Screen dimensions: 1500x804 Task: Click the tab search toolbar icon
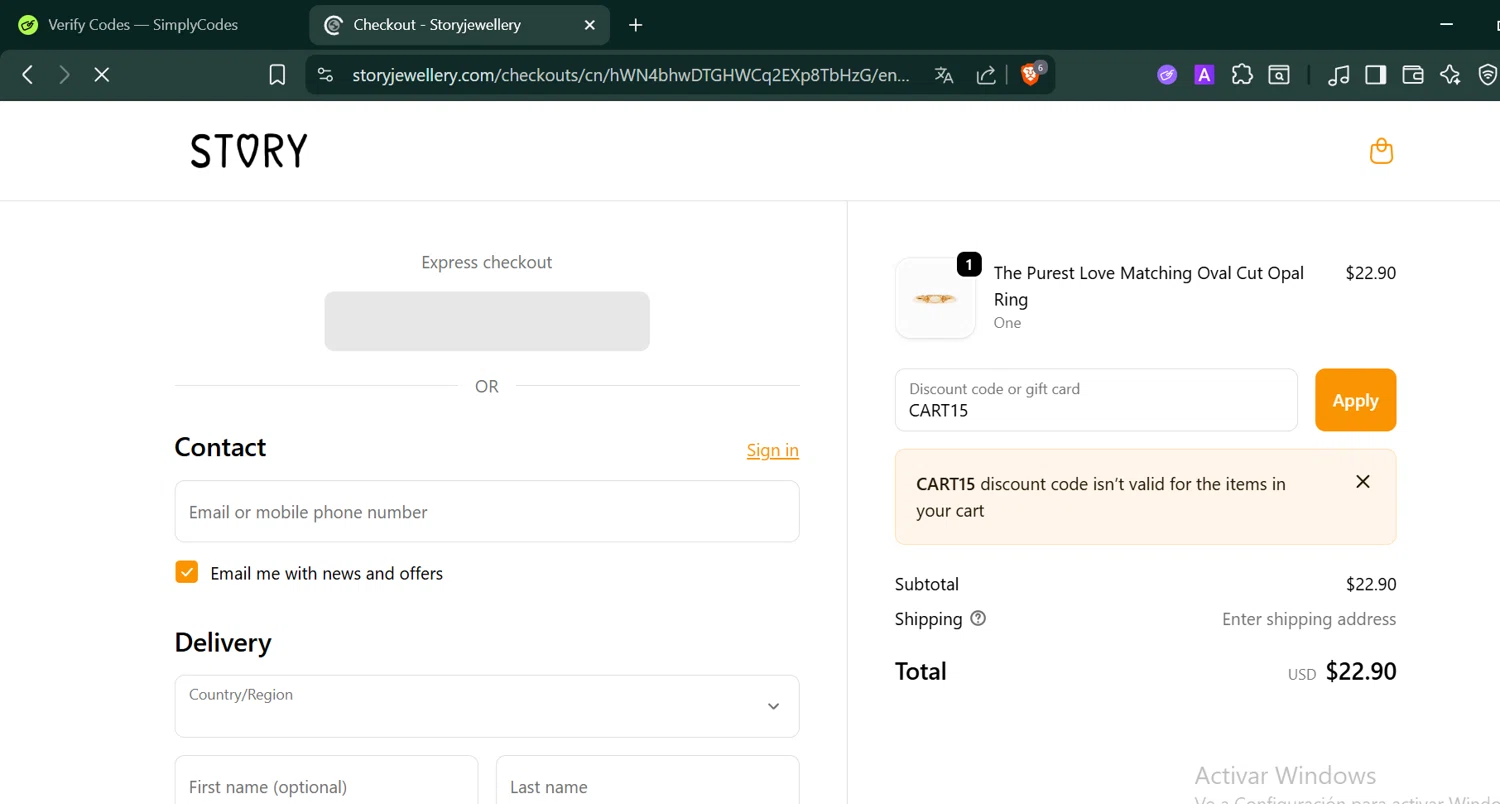click(x=1279, y=75)
